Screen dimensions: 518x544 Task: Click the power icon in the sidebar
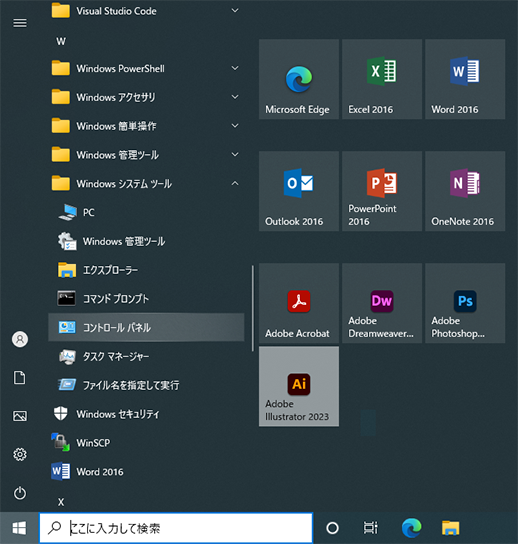(20, 493)
